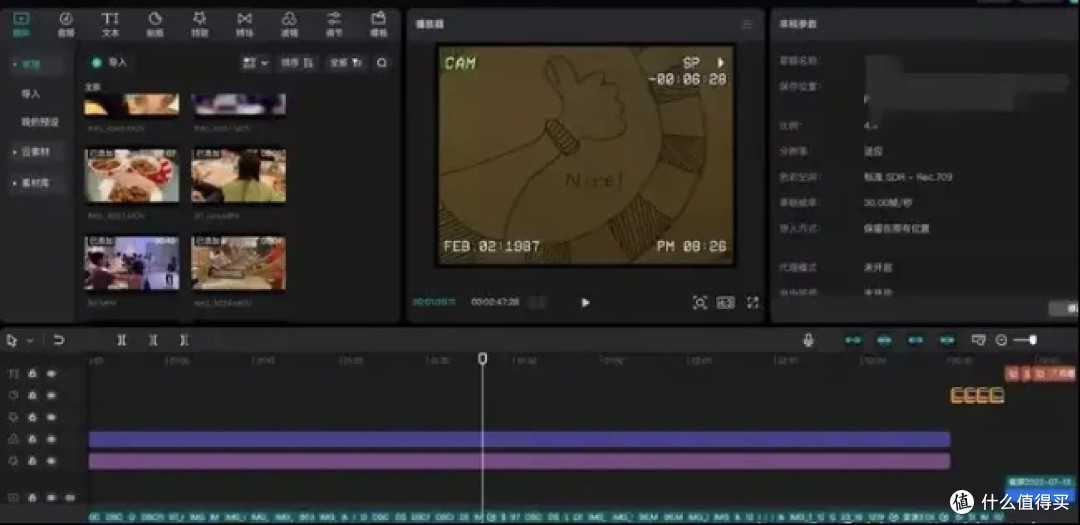Image resolution: width=1080 pixels, height=525 pixels.
Task: Select the green-shirt person clip thumbnail
Action: [238, 175]
